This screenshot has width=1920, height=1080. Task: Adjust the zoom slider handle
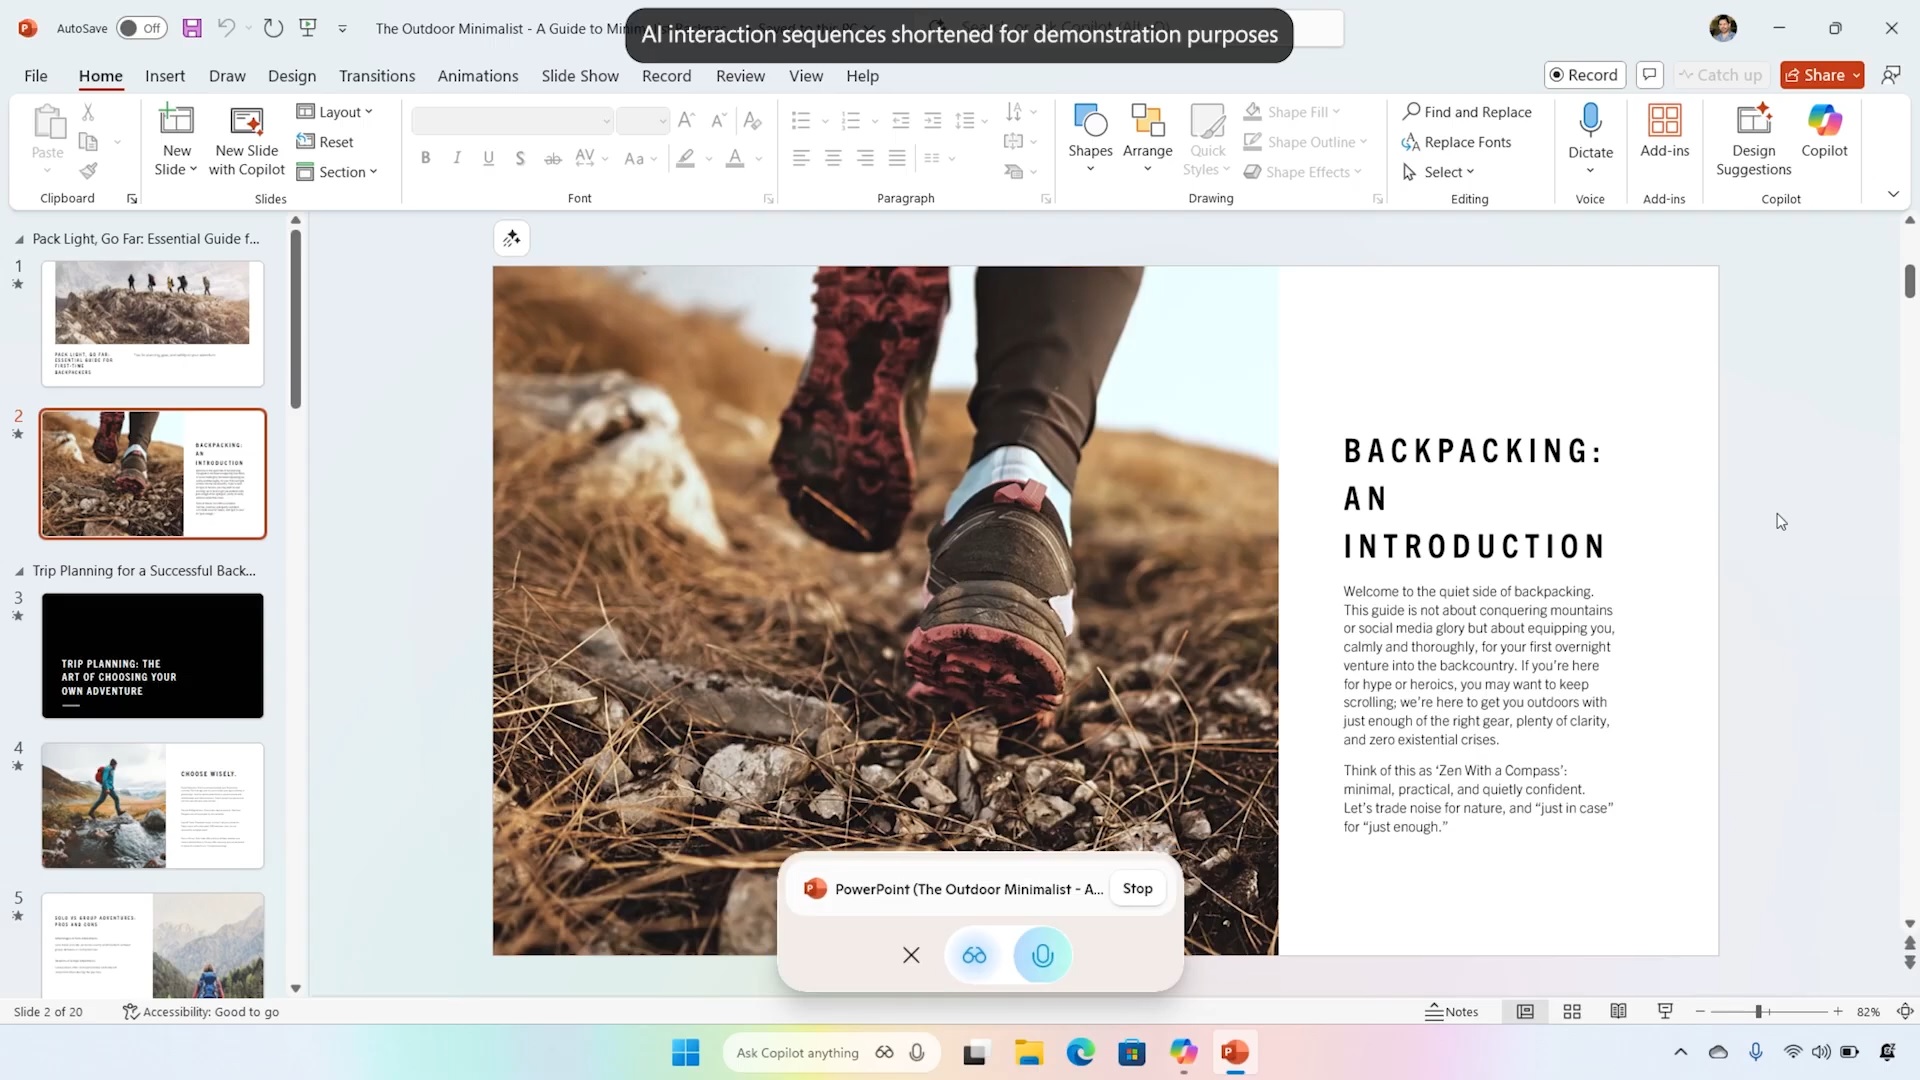(1758, 1012)
